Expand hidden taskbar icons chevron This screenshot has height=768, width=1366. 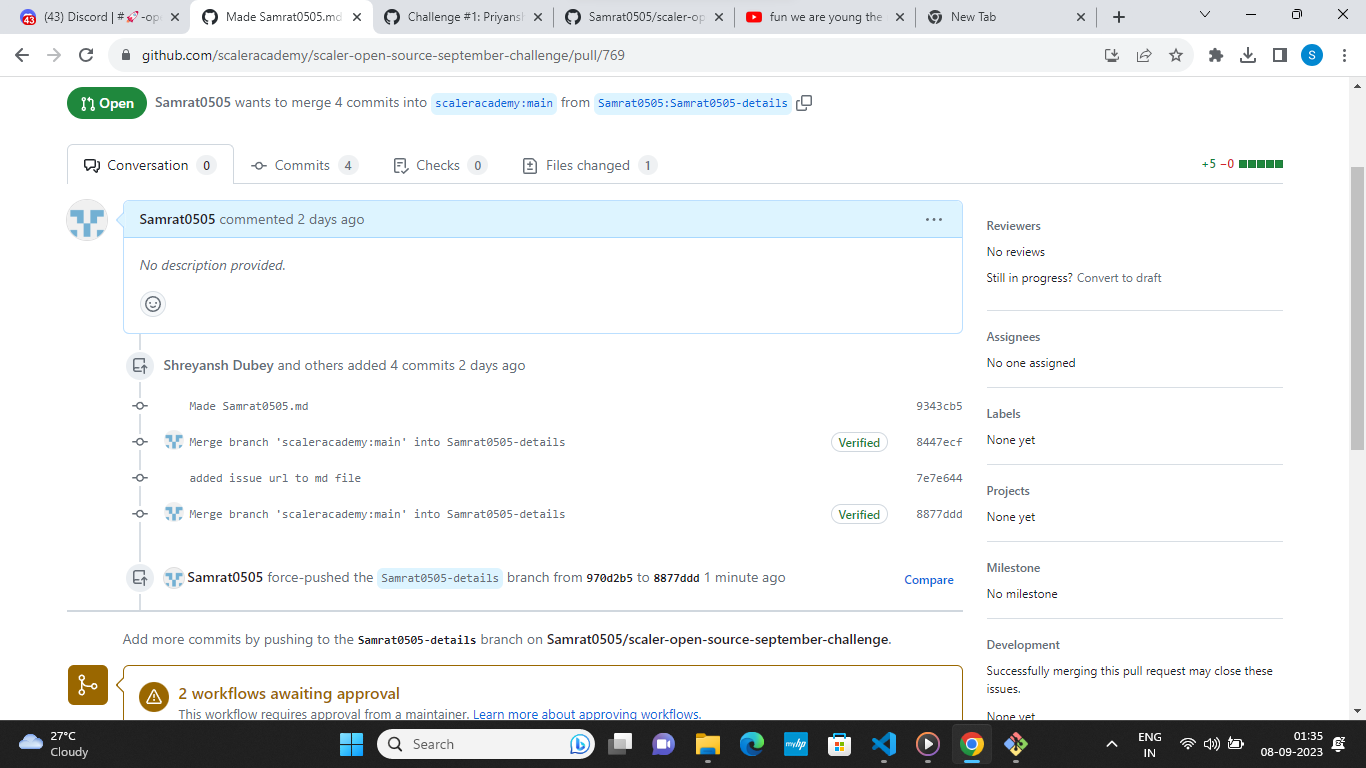[1111, 744]
